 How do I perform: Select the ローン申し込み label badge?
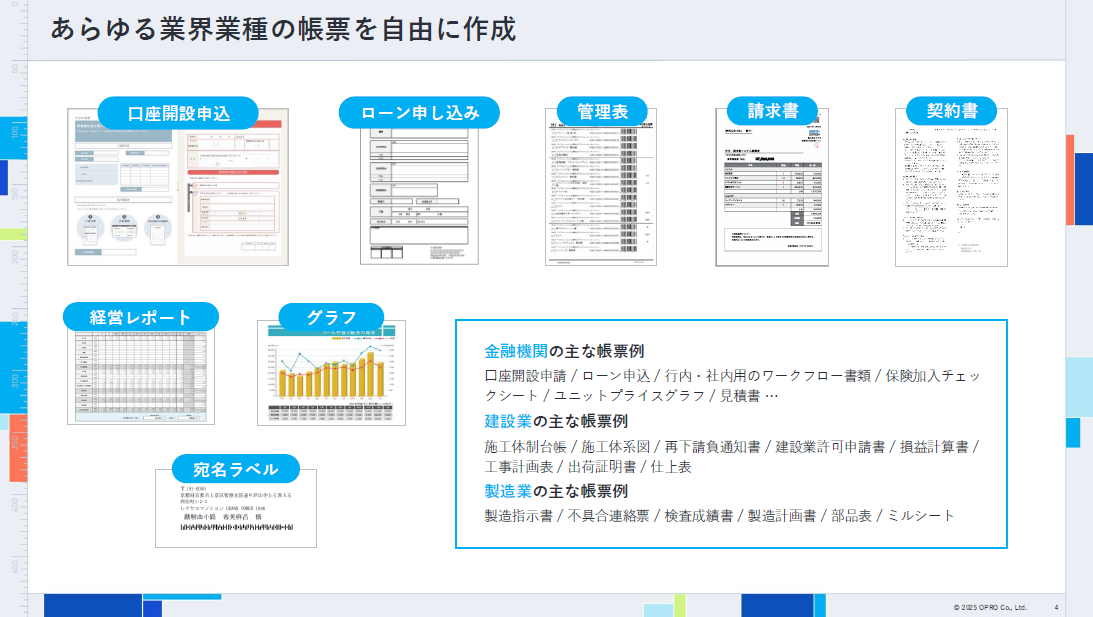click(x=420, y=112)
